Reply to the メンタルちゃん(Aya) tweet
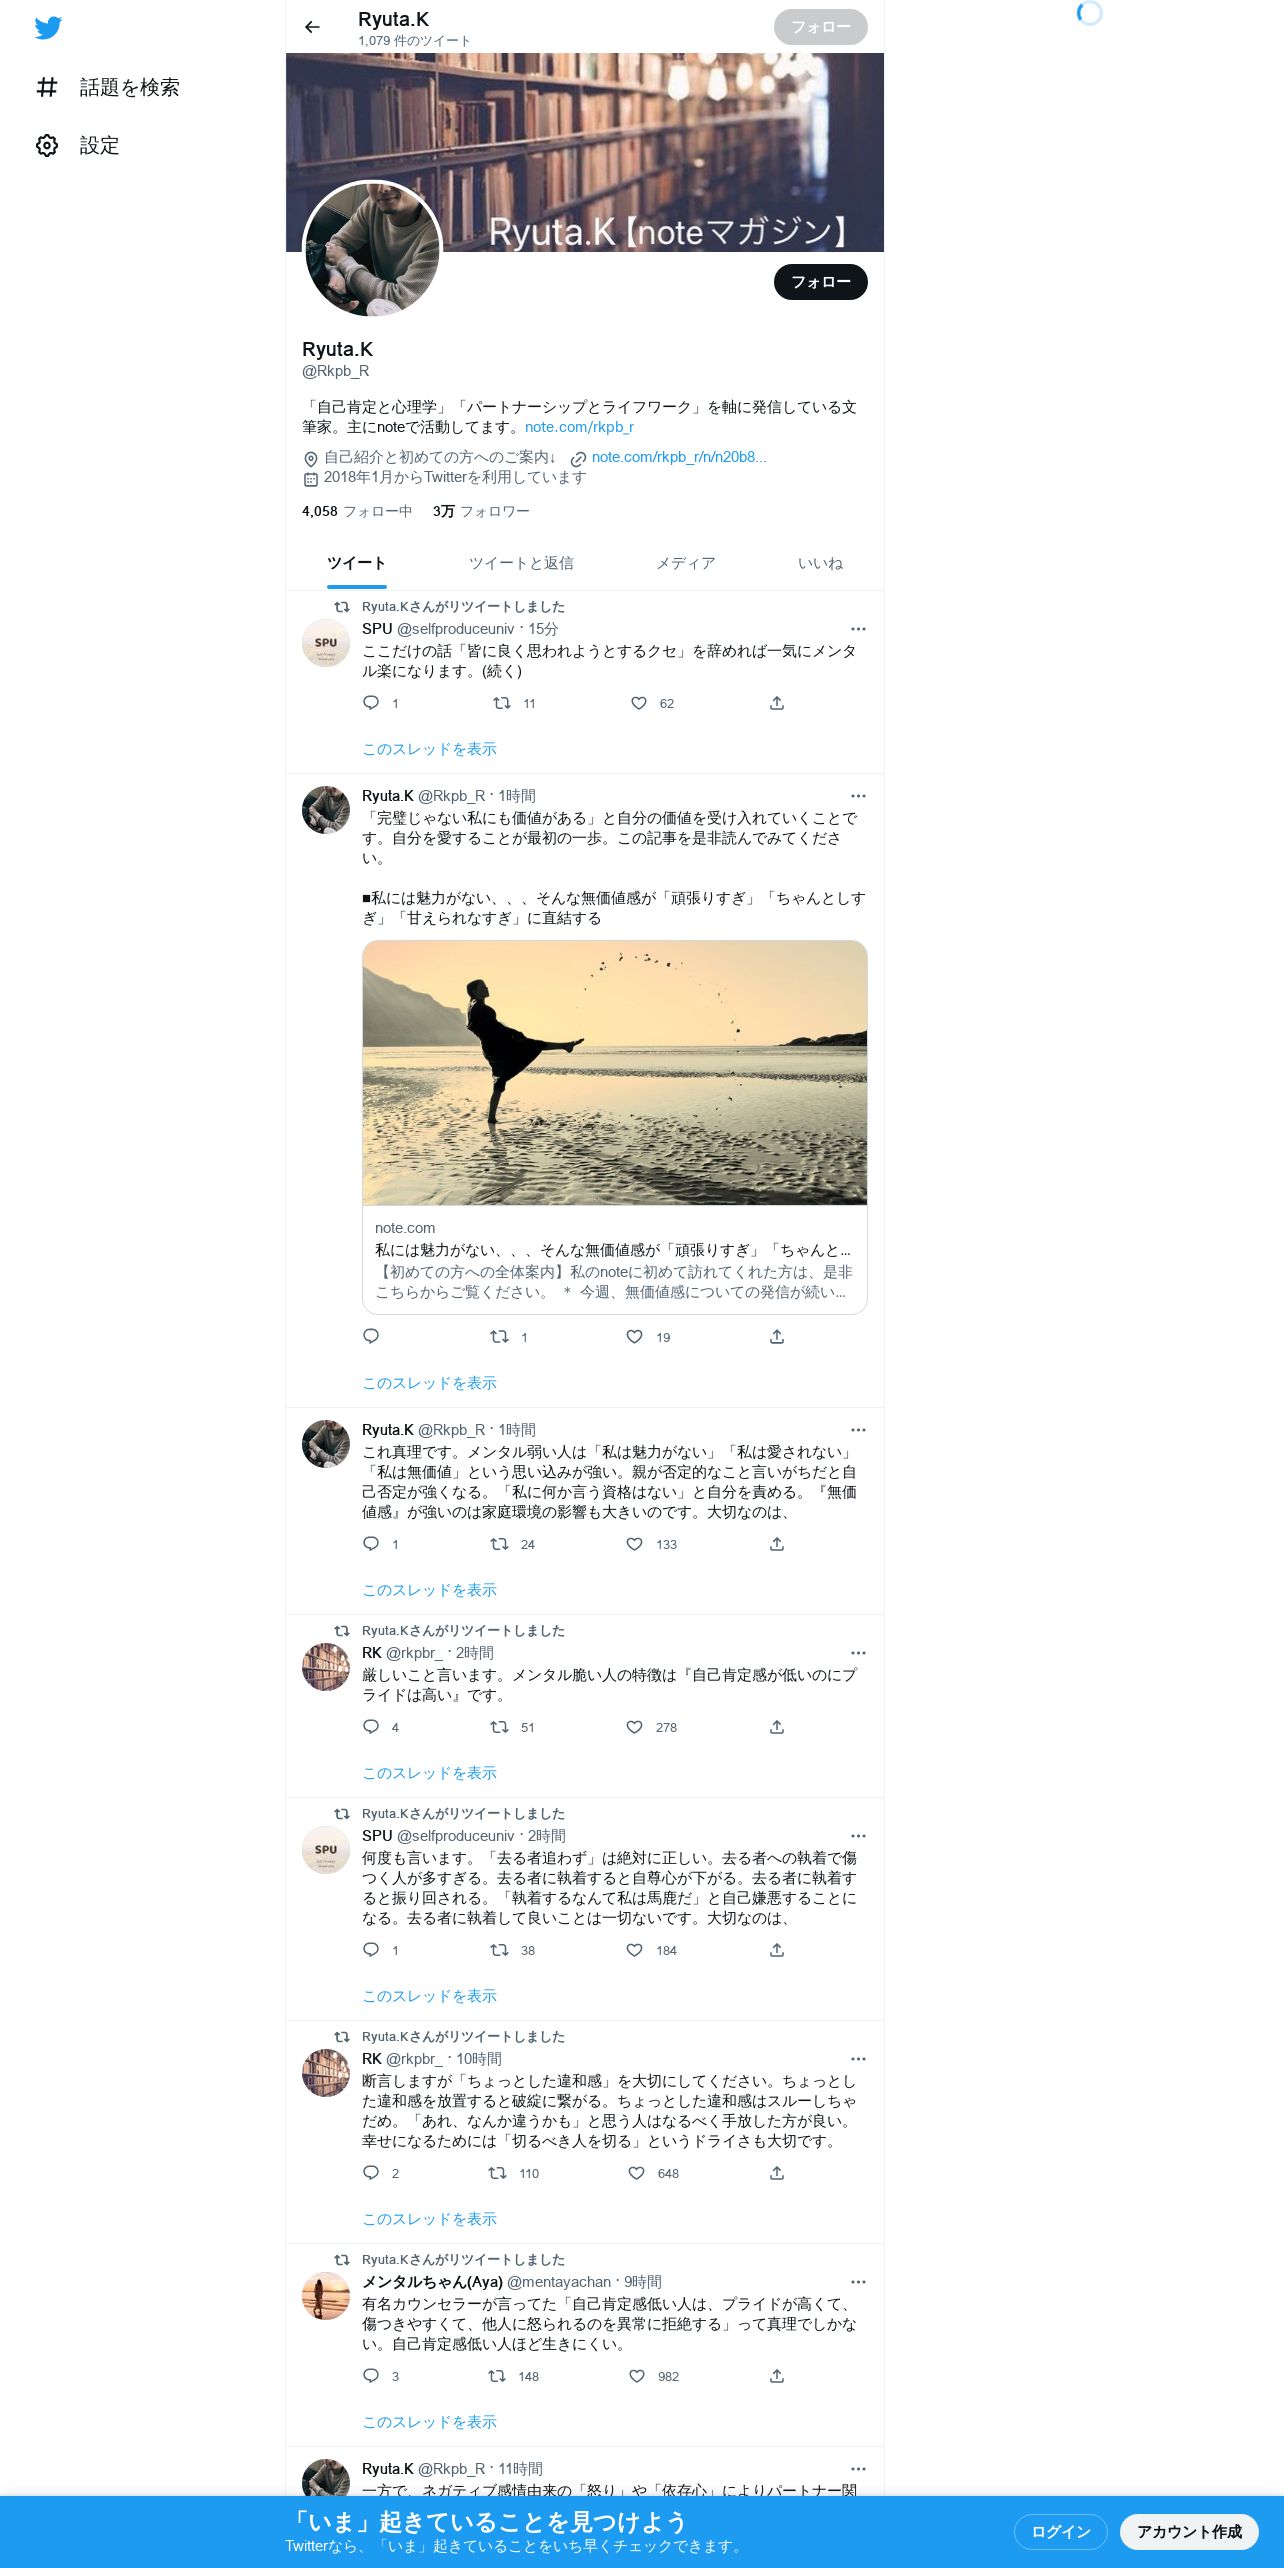Screen dimensions: 1284x2568 [371, 2376]
